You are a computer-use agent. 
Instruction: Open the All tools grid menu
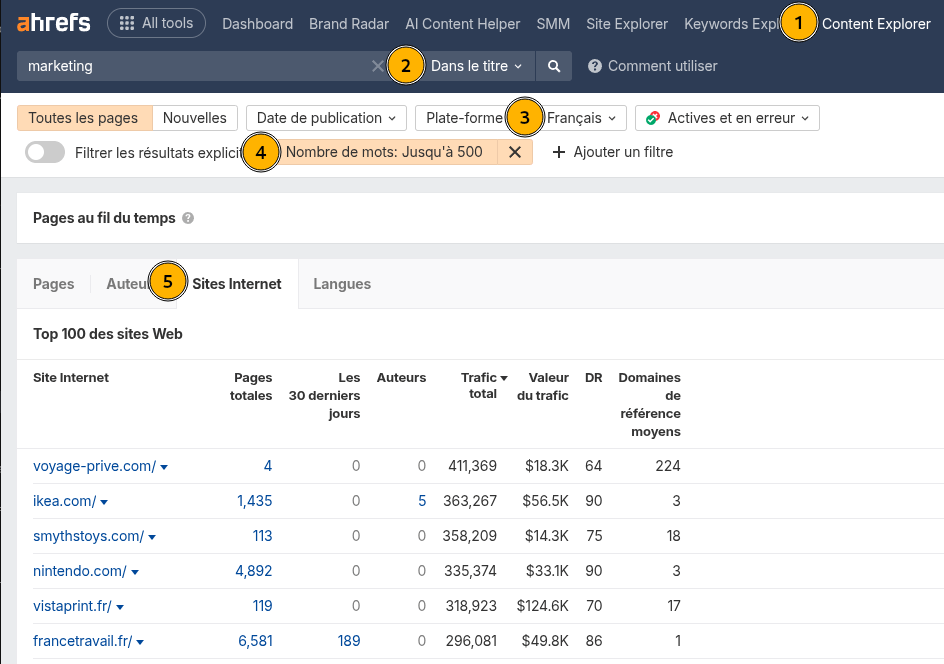pyautogui.click(x=156, y=22)
